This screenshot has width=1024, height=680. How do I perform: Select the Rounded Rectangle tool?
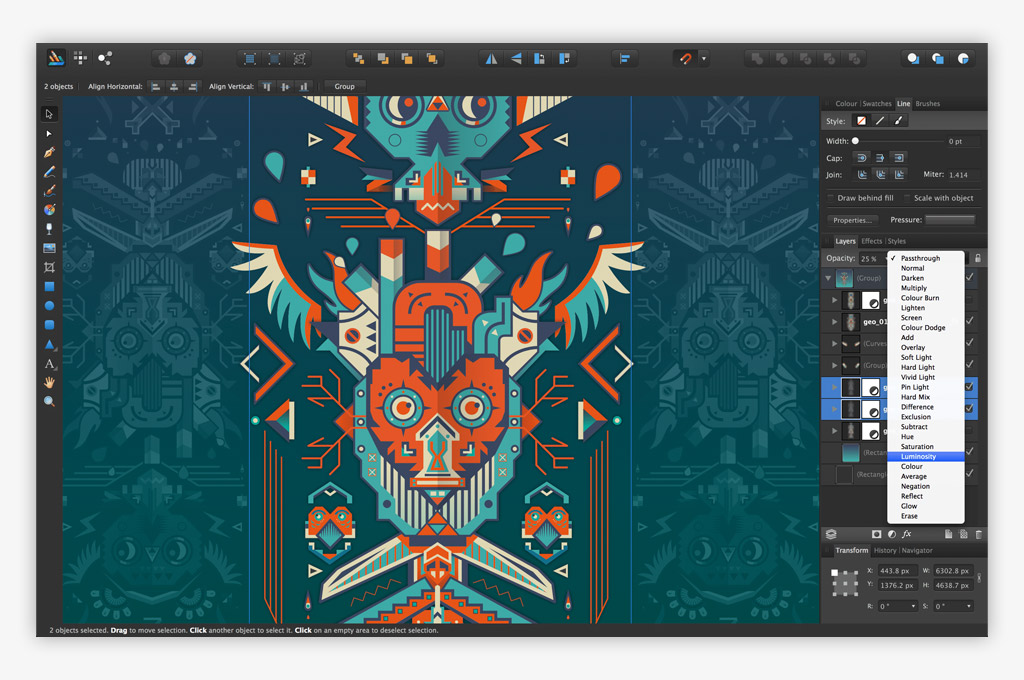pyautogui.click(x=49, y=325)
